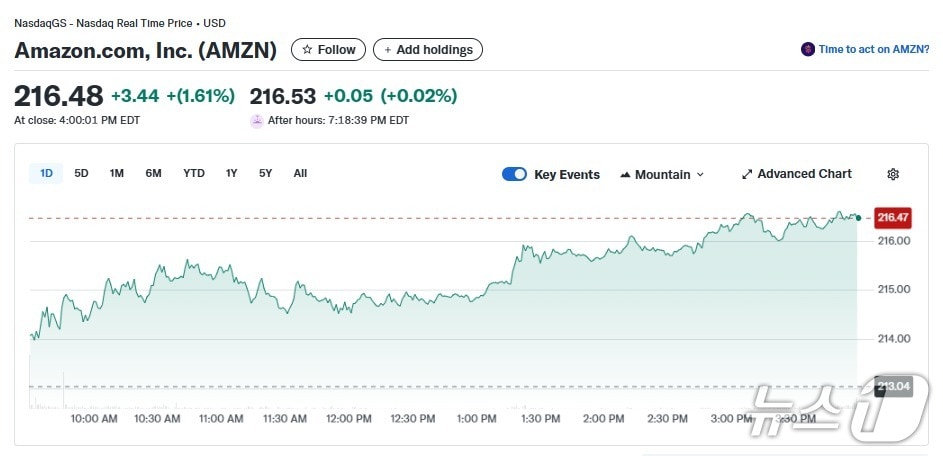Click the star icon on Follow

(307, 50)
